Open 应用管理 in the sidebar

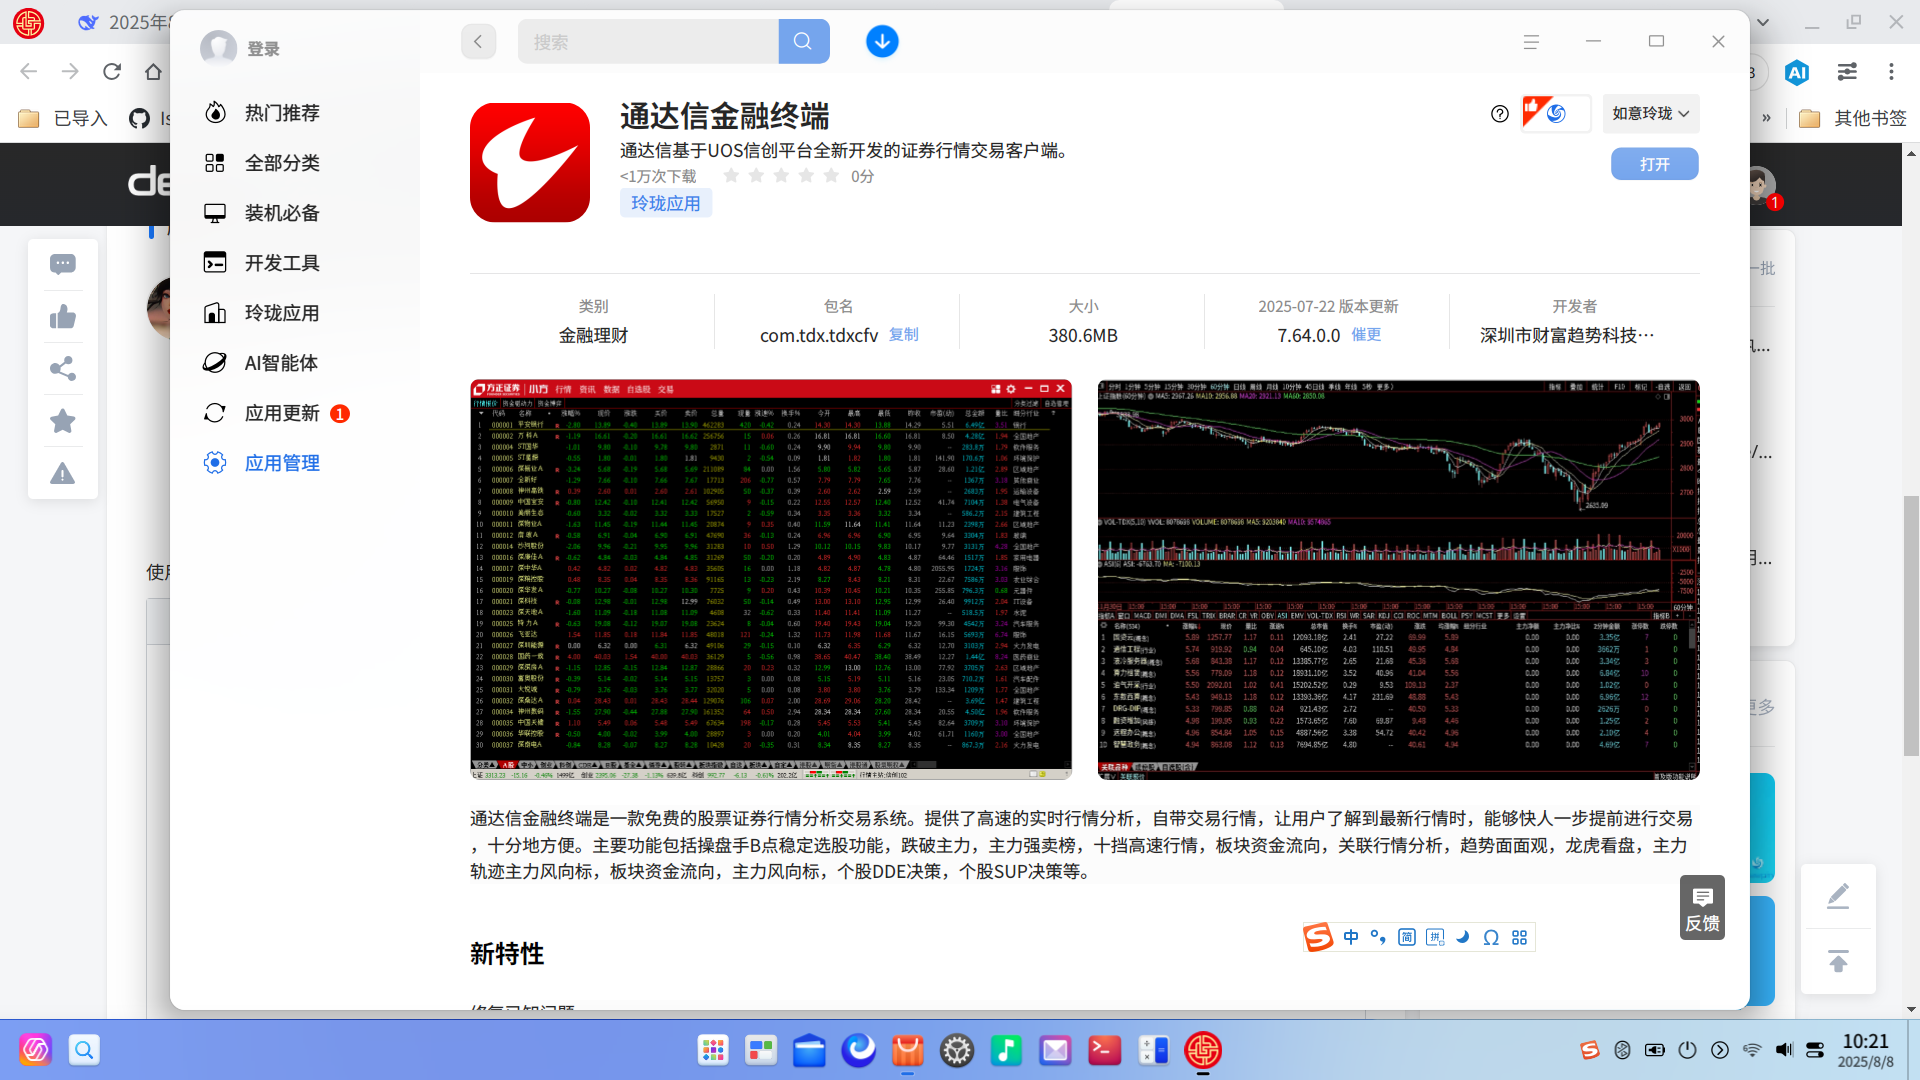(x=283, y=463)
